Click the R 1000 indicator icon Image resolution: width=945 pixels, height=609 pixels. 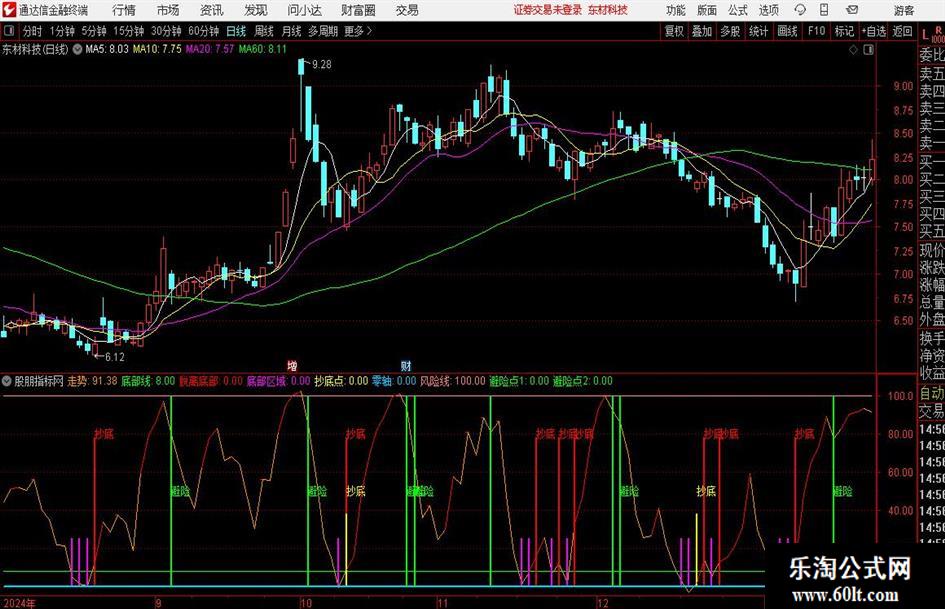point(938,34)
